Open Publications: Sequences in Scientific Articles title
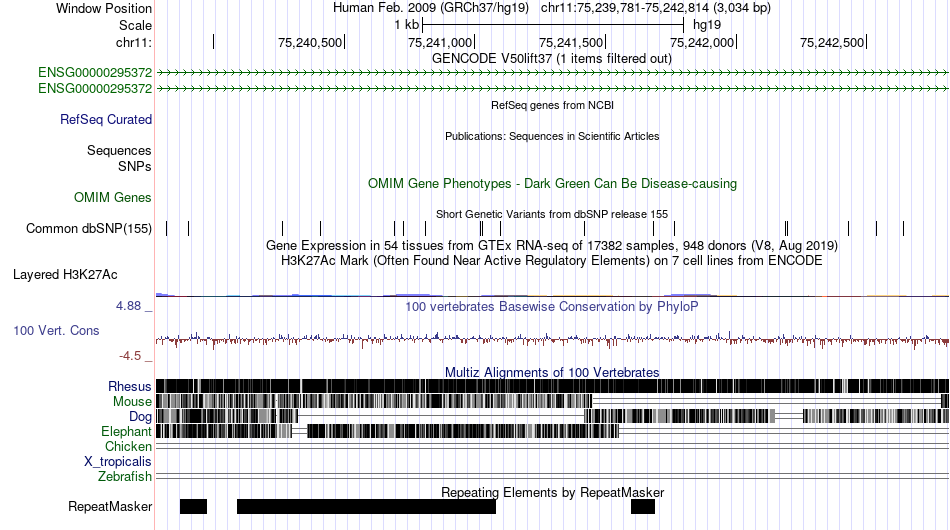Viewport: 950px width, 530px height. click(x=552, y=136)
